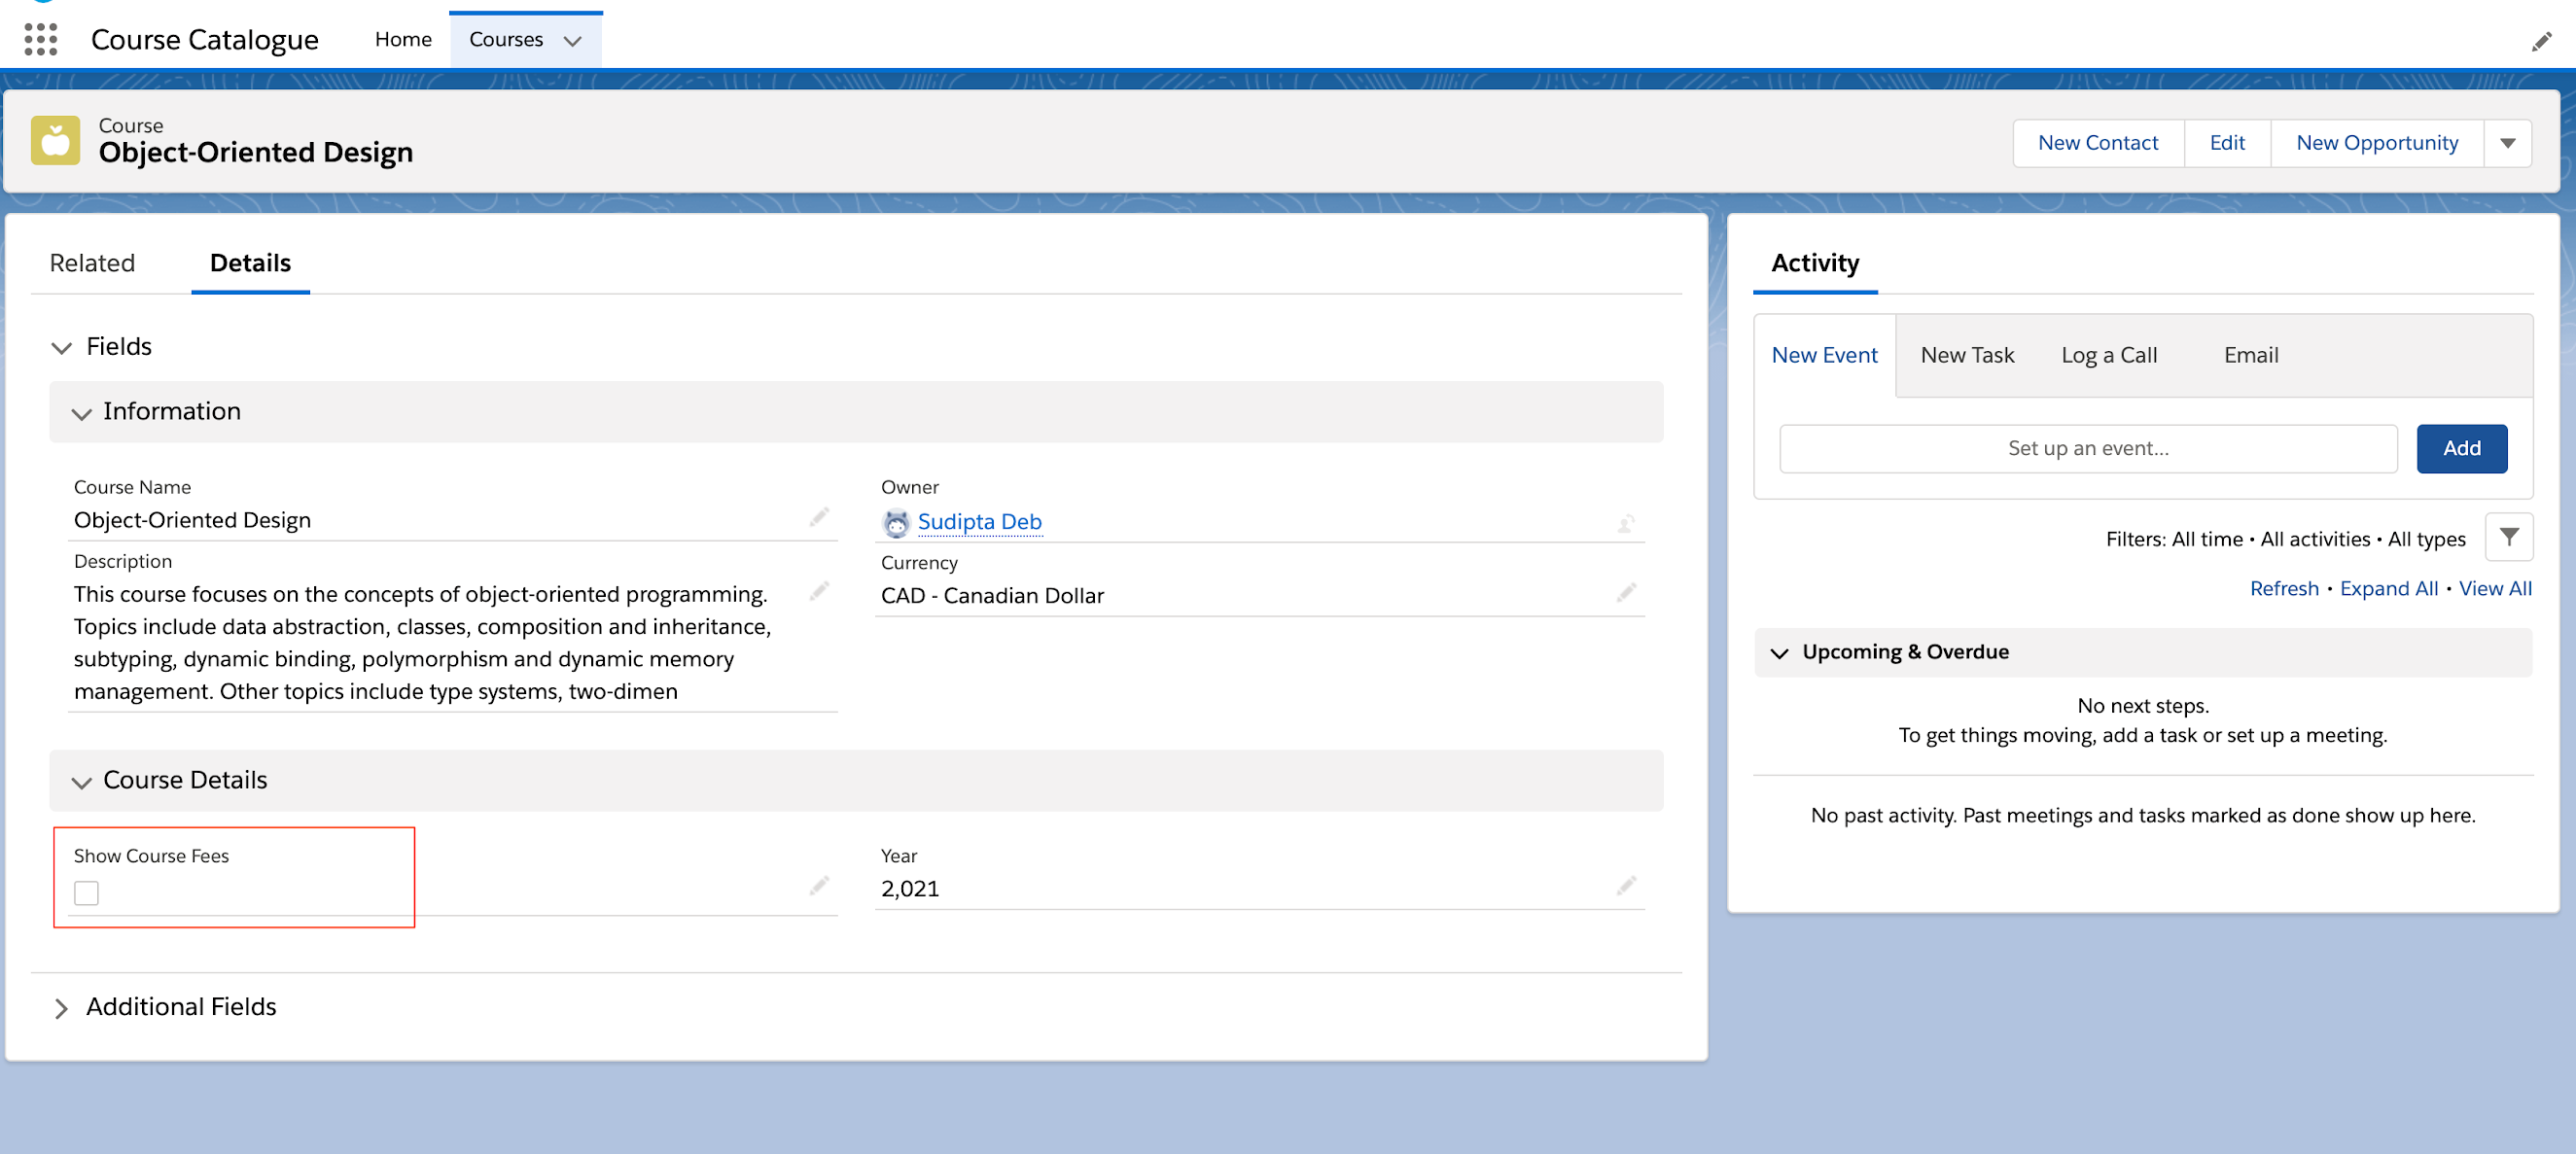Click the Salesforce cloud logo
Screen dimensions: 2576x1154
45,2
